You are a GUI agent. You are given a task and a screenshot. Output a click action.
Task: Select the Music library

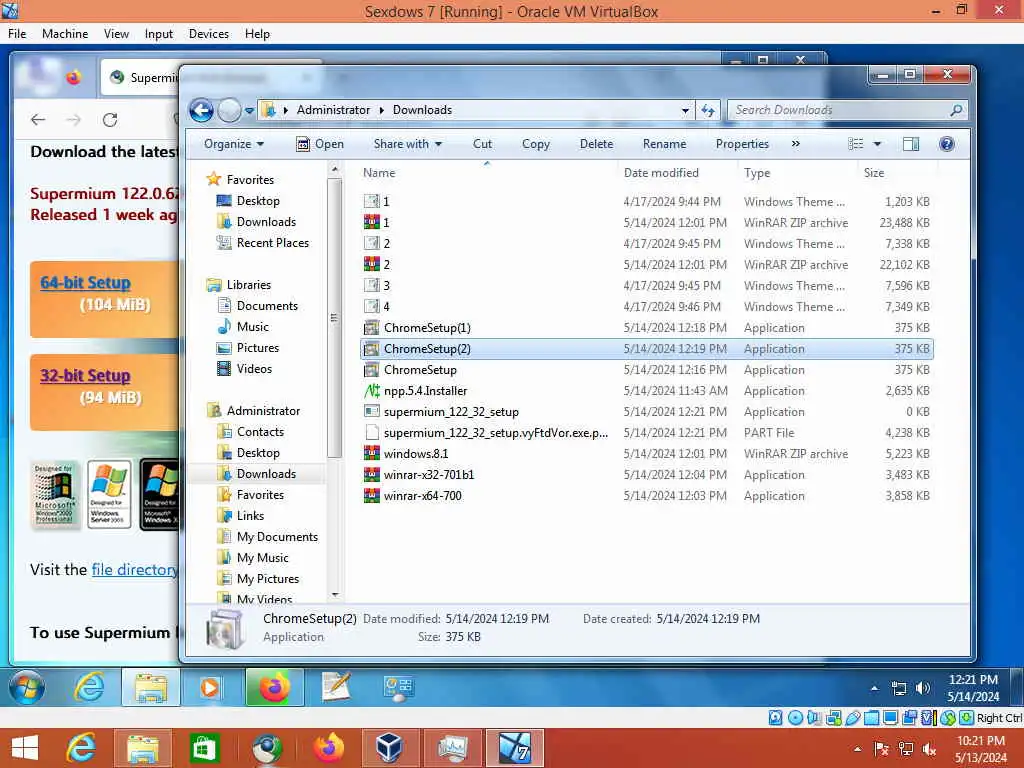pyautogui.click(x=252, y=327)
